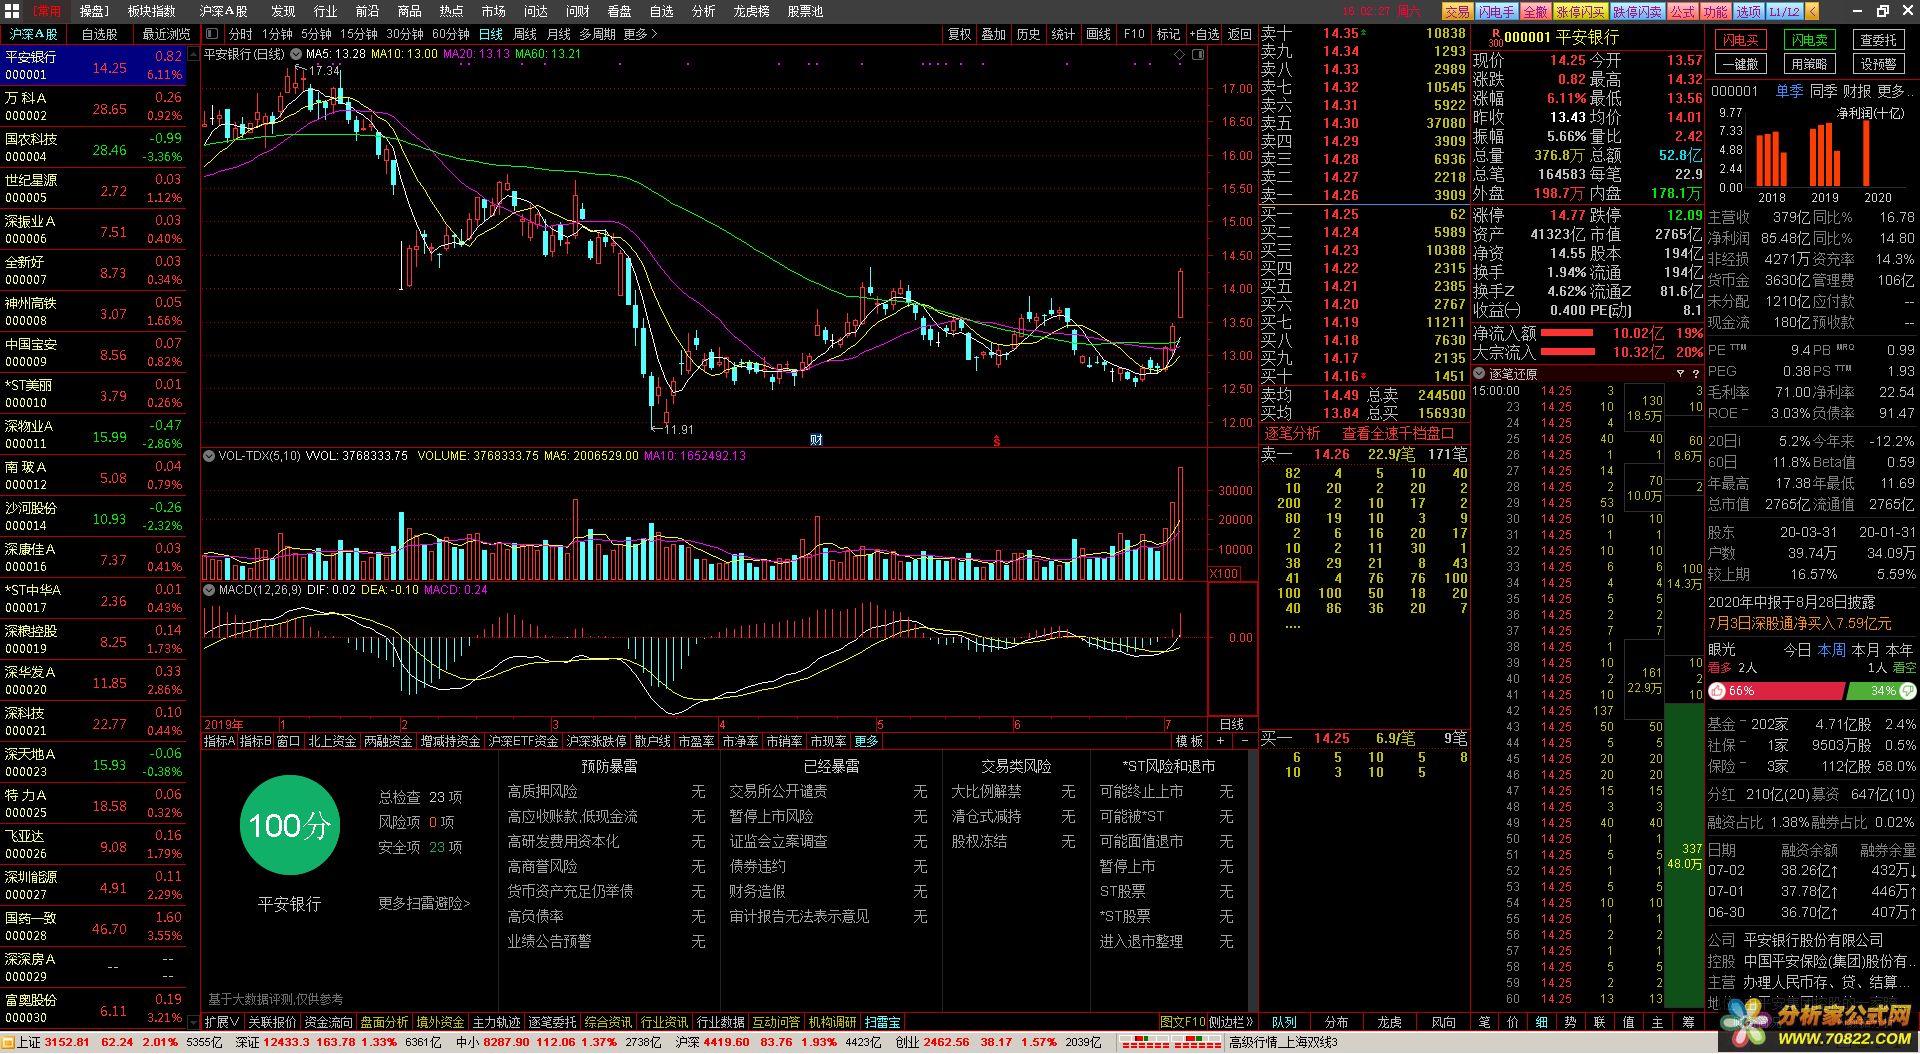Select the 散户线 indicator tab
This screenshot has height=1054, width=1920.
coord(652,741)
